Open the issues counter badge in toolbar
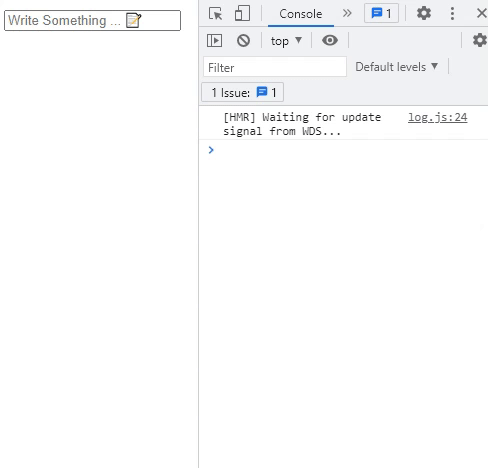The image size is (488, 468). [x=382, y=14]
